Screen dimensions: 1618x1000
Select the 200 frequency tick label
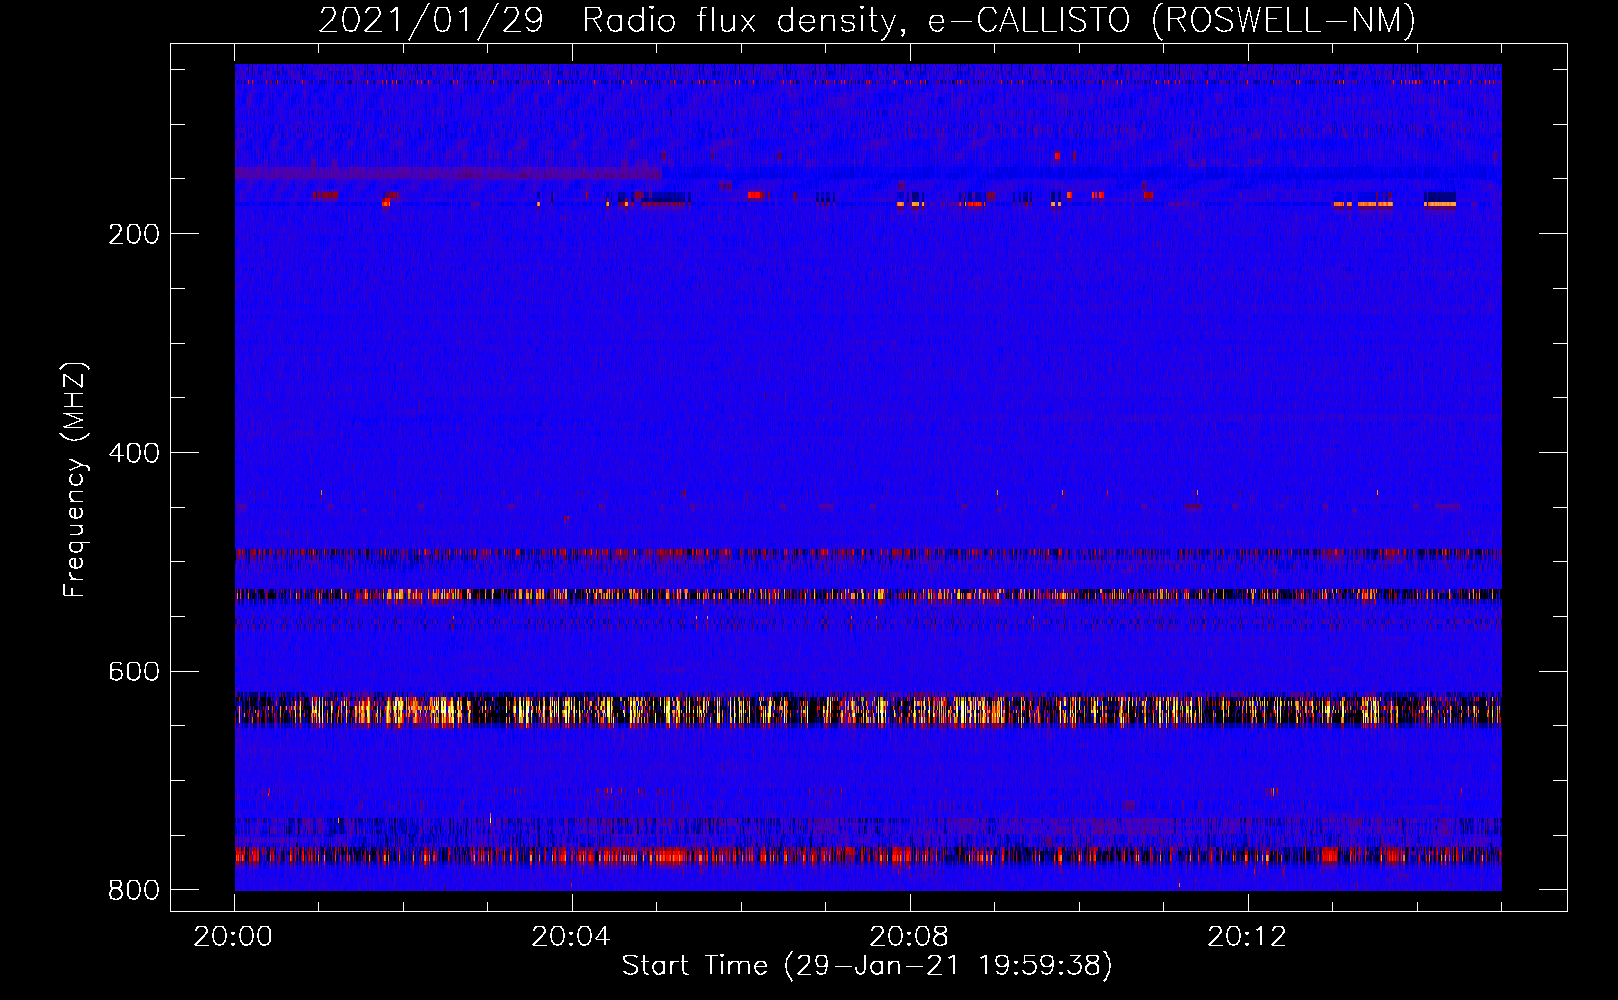pos(134,234)
